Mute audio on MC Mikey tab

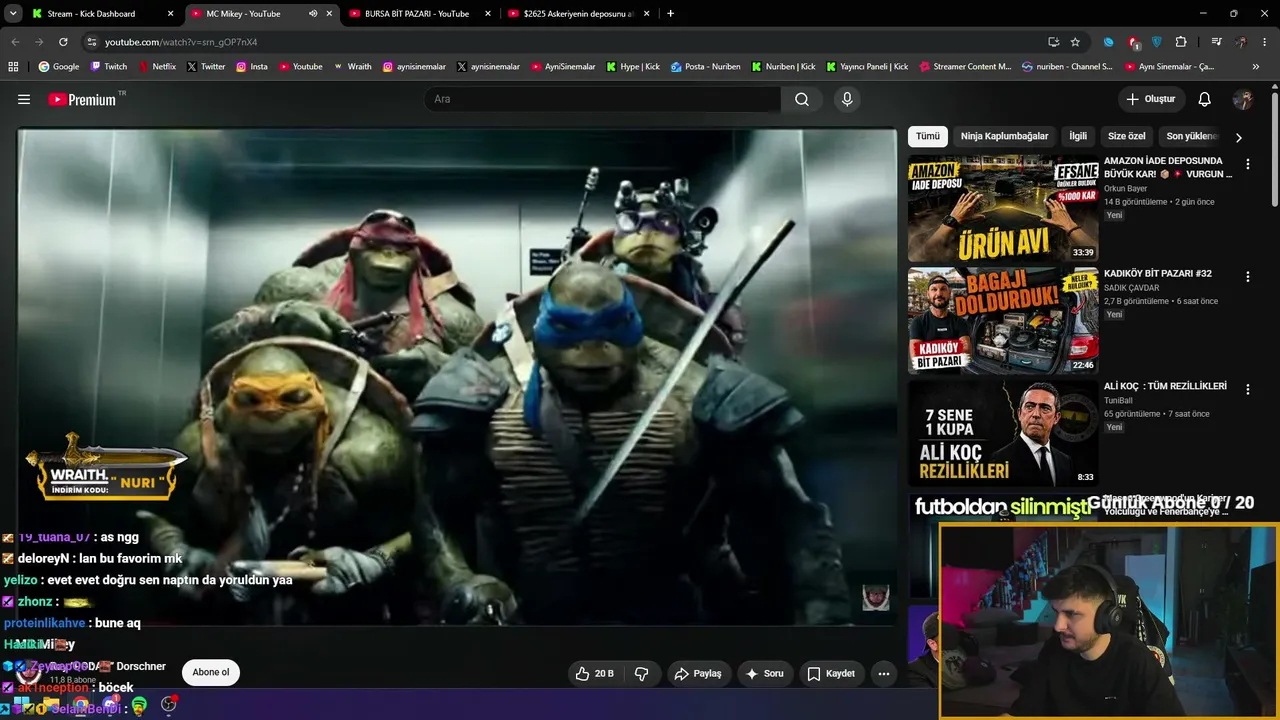[x=312, y=14]
